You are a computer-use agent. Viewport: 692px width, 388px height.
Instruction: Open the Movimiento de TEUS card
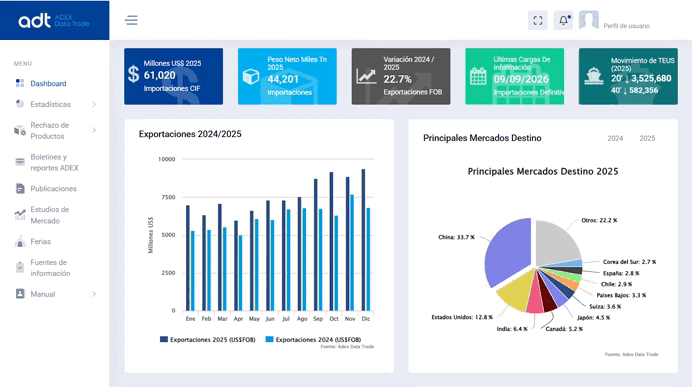coord(628,76)
